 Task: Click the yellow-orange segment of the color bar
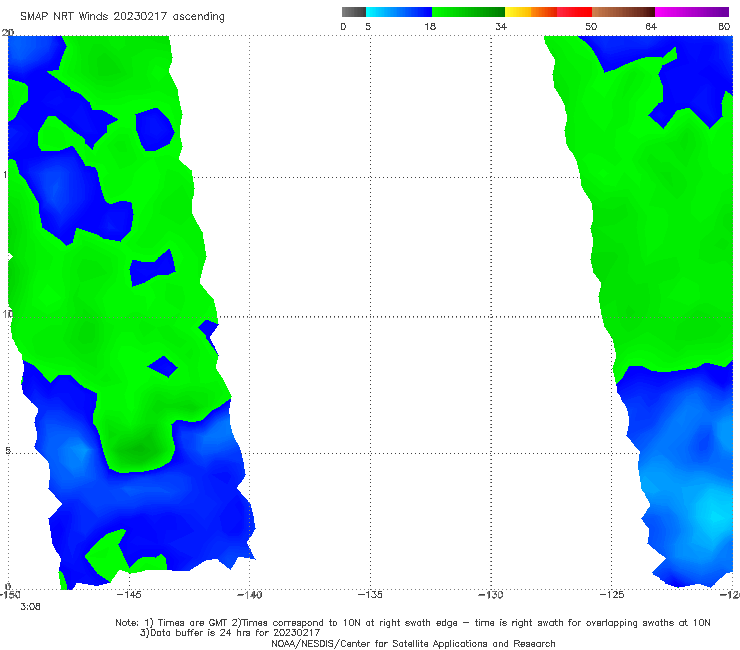pos(530,12)
